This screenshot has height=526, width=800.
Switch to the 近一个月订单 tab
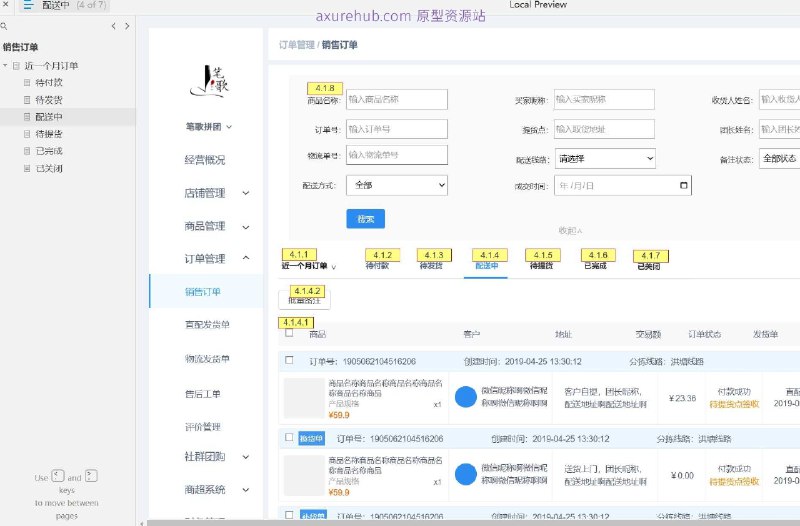point(305,266)
